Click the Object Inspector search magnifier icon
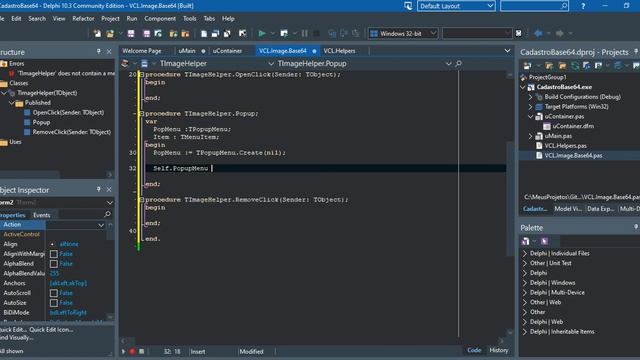640x360 pixels. [107, 214]
